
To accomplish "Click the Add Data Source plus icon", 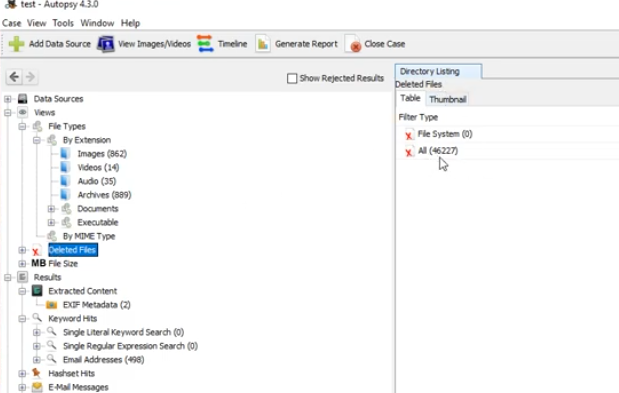I will click(x=16, y=44).
